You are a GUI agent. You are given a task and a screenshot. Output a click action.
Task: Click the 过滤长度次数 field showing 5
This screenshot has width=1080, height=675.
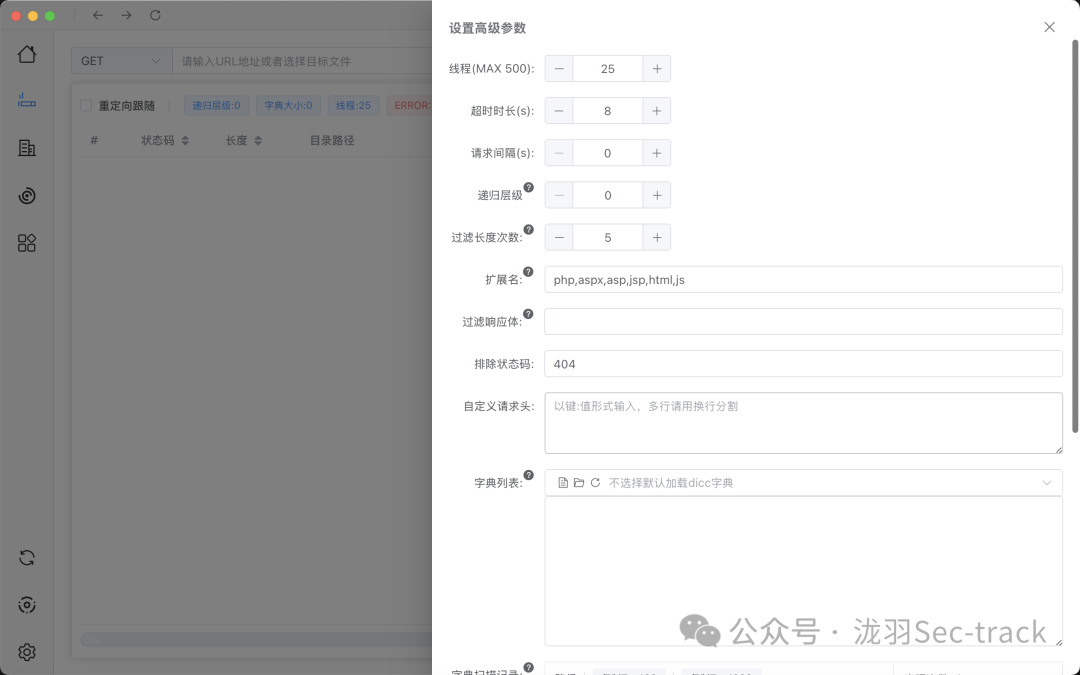(x=608, y=238)
